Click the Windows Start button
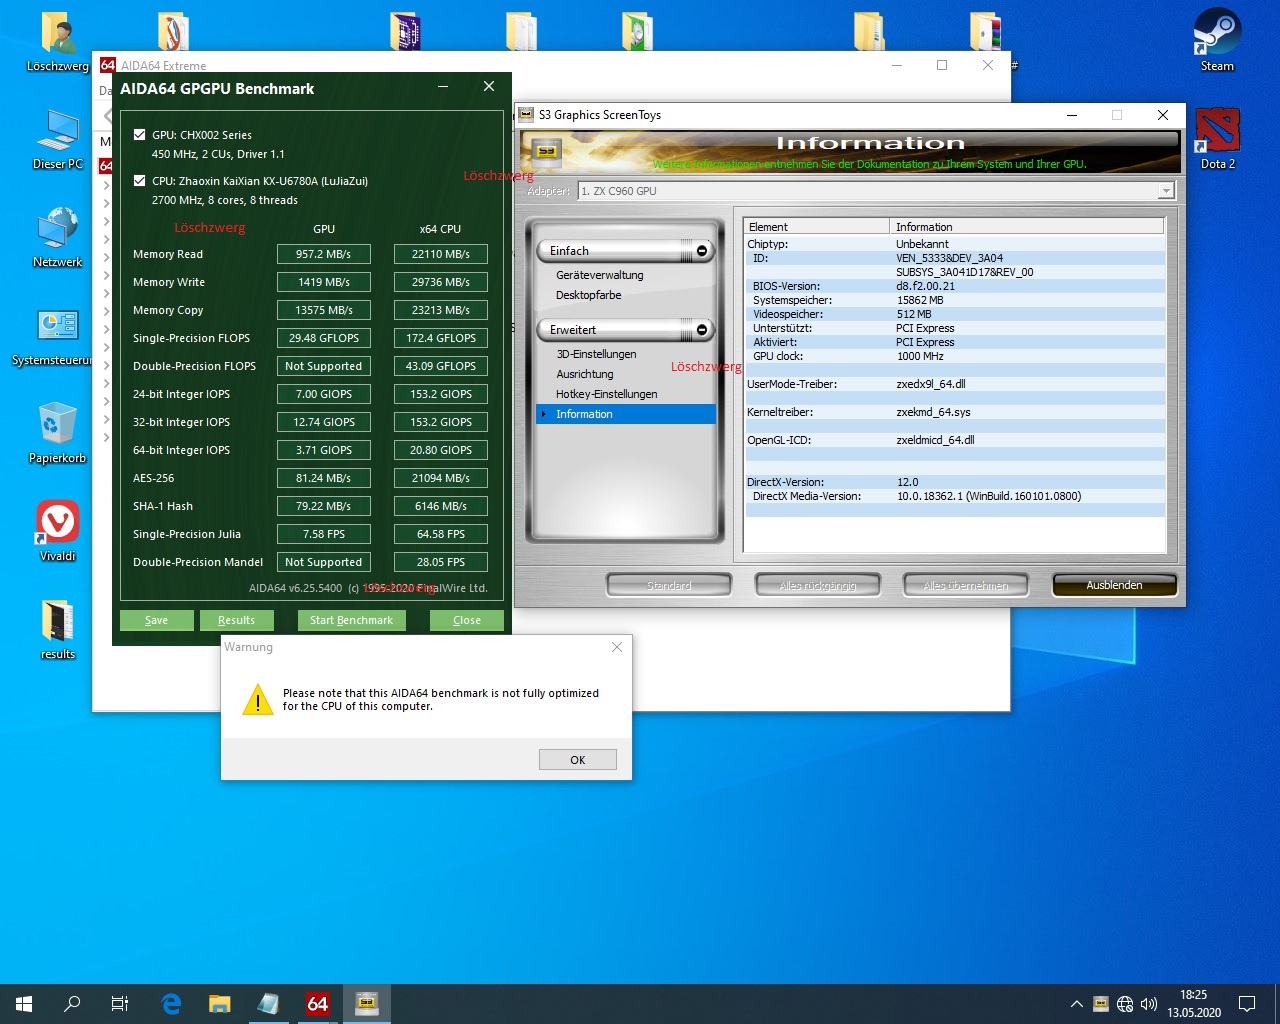Screen dimensions: 1280x1024 (x=24, y=1003)
